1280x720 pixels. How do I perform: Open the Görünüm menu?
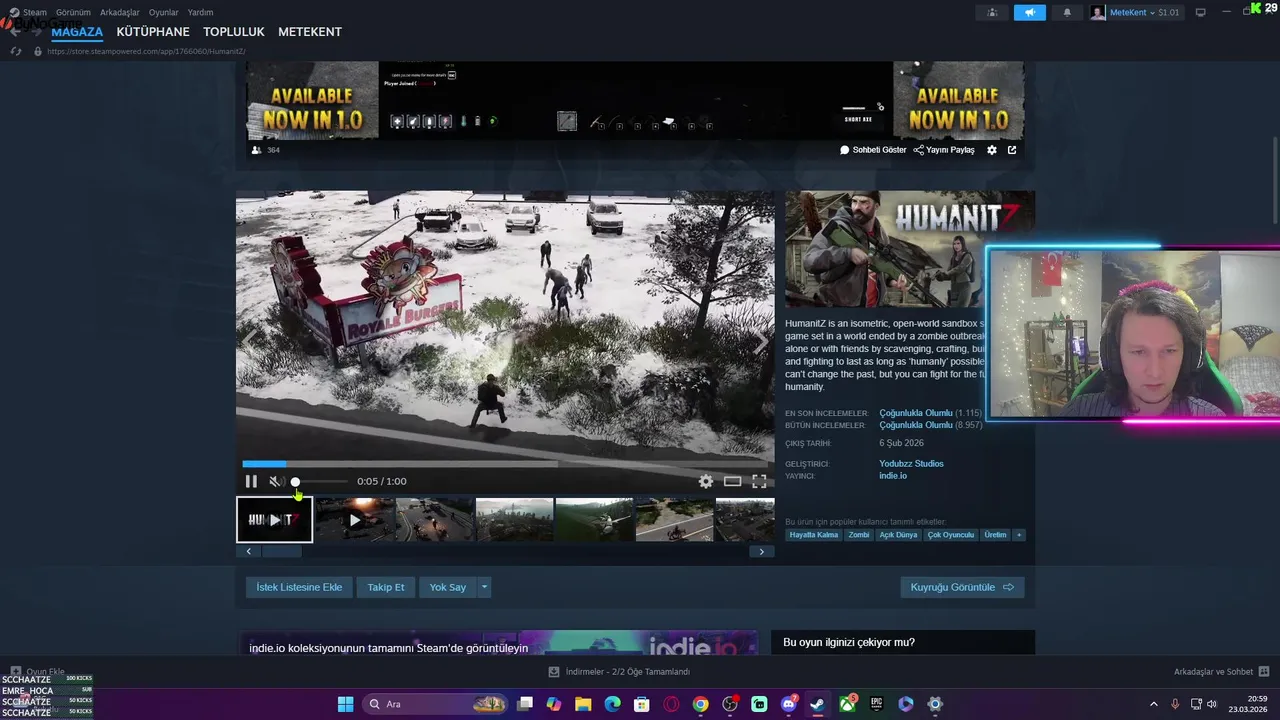coord(73,12)
